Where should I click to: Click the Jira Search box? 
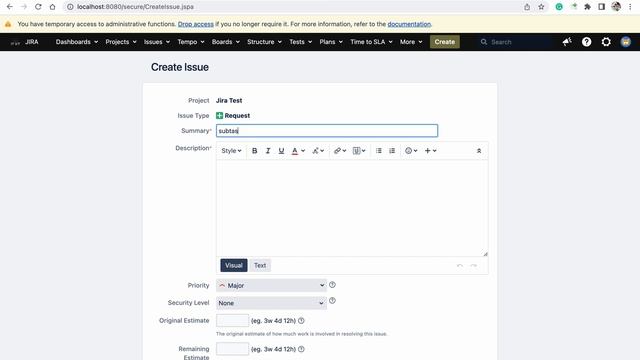tap(514, 42)
